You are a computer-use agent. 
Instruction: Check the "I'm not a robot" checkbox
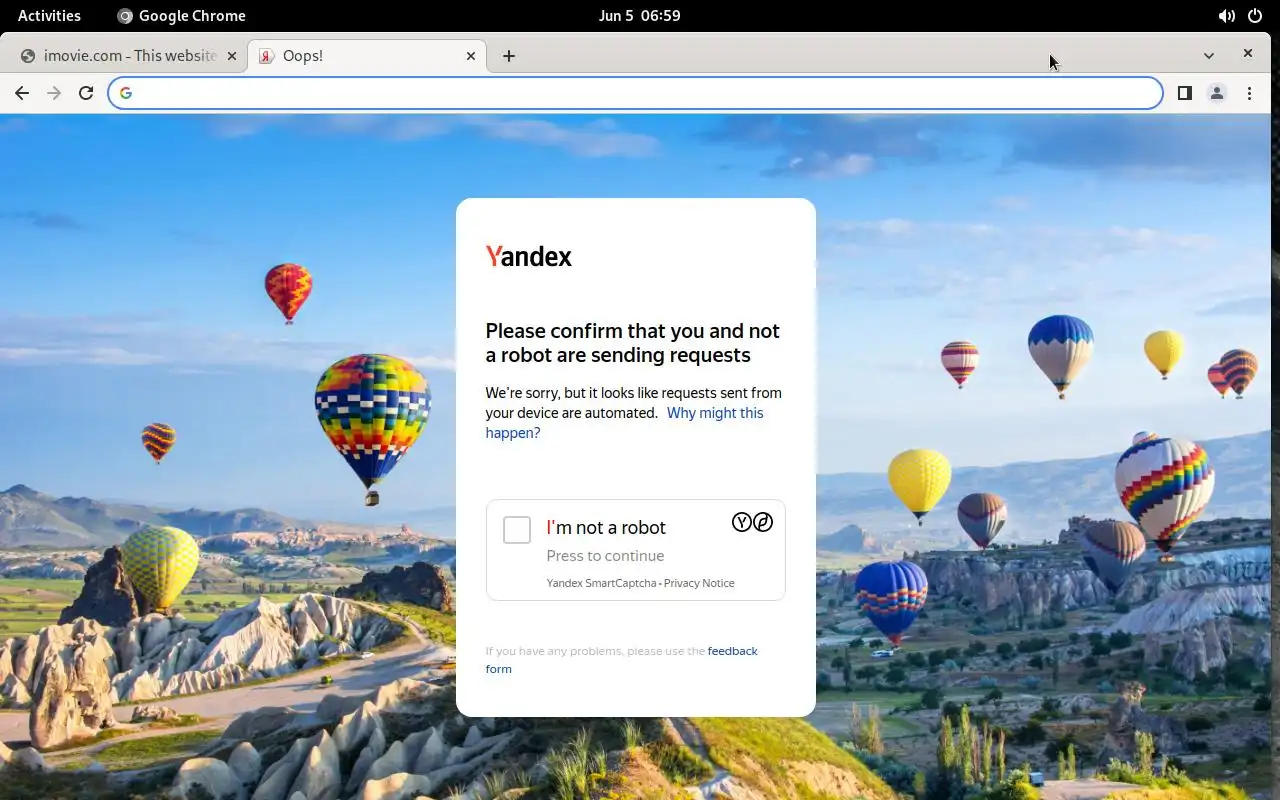tap(517, 530)
